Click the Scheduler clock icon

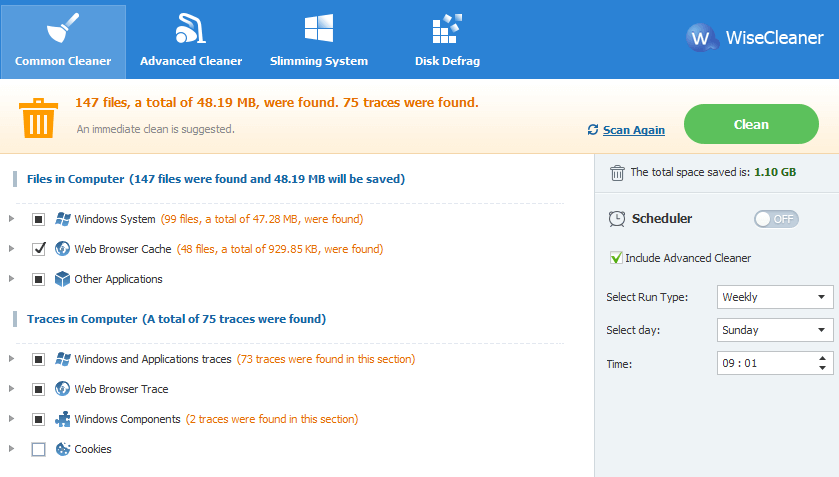point(616,219)
